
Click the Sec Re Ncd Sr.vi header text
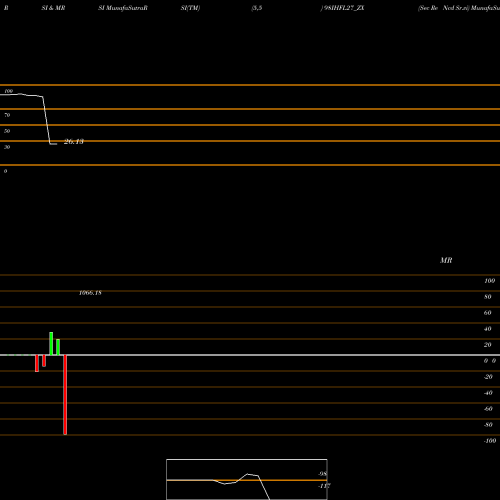point(444,8)
